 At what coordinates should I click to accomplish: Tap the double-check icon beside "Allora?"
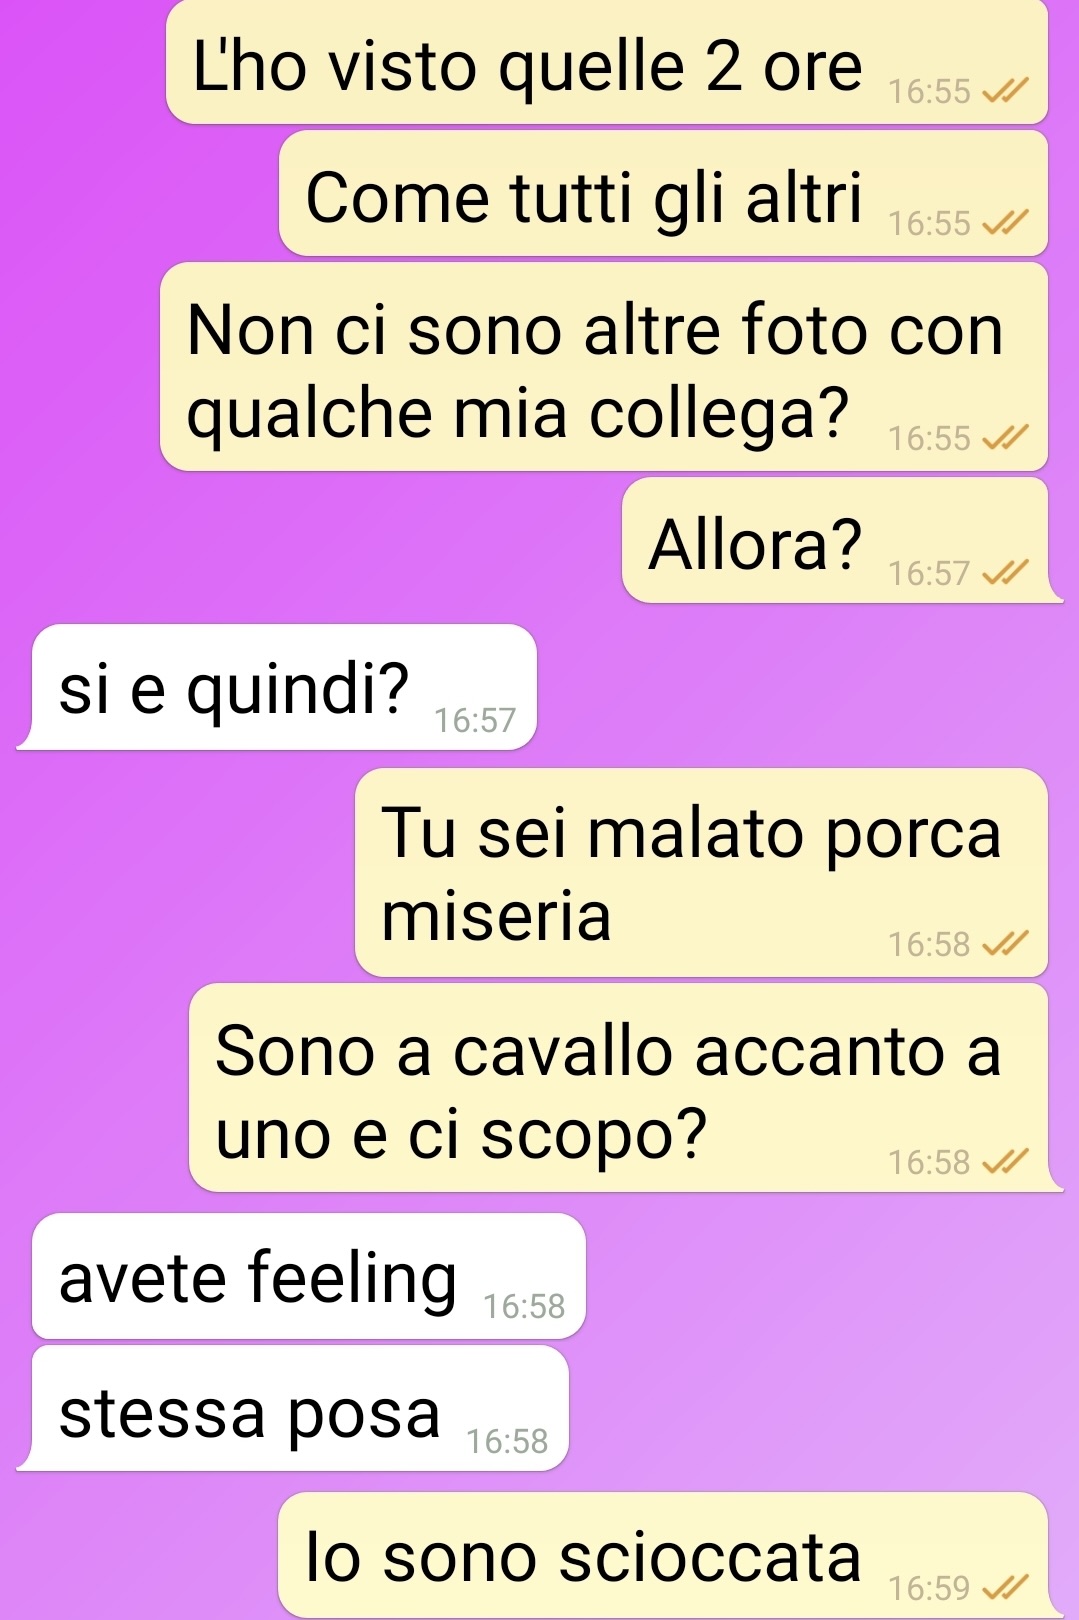1005,573
